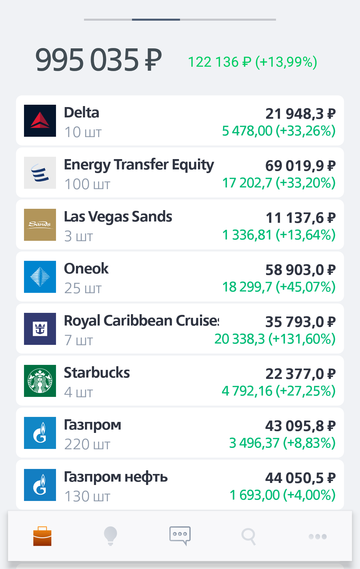Switch to the leftmost page indicator segment
Image resolution: width=360 pixels, height=569 pixels.
click(108, 19)
